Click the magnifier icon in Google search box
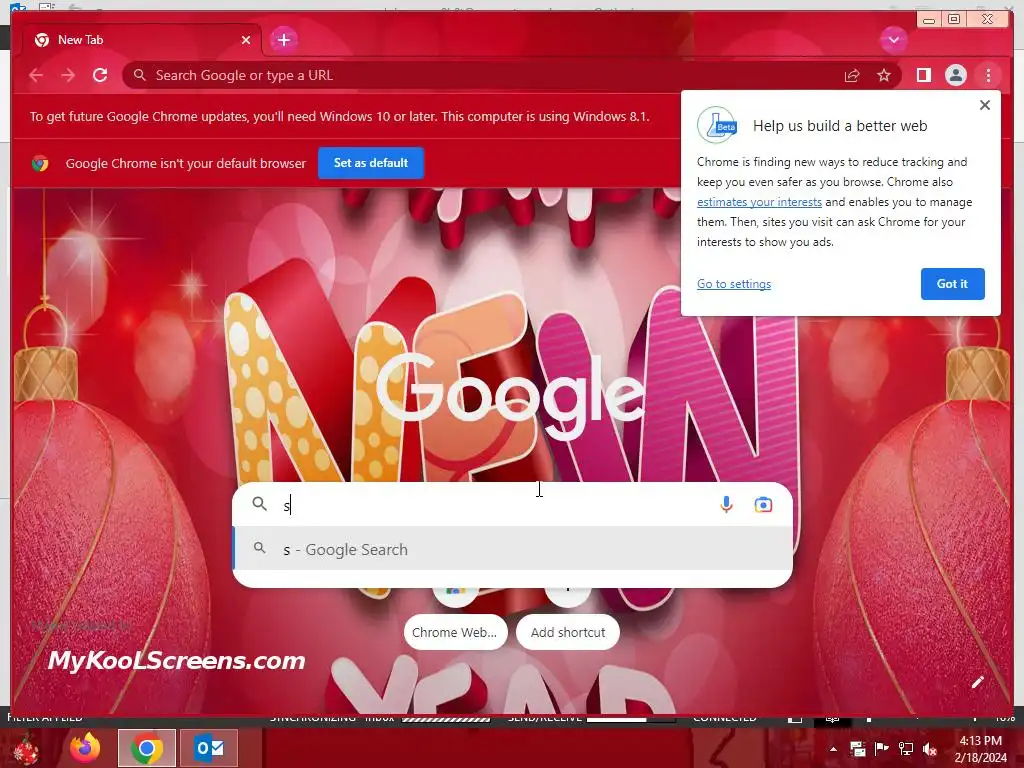This screenshot has width=1024, height=768. [x=259, y=504]
